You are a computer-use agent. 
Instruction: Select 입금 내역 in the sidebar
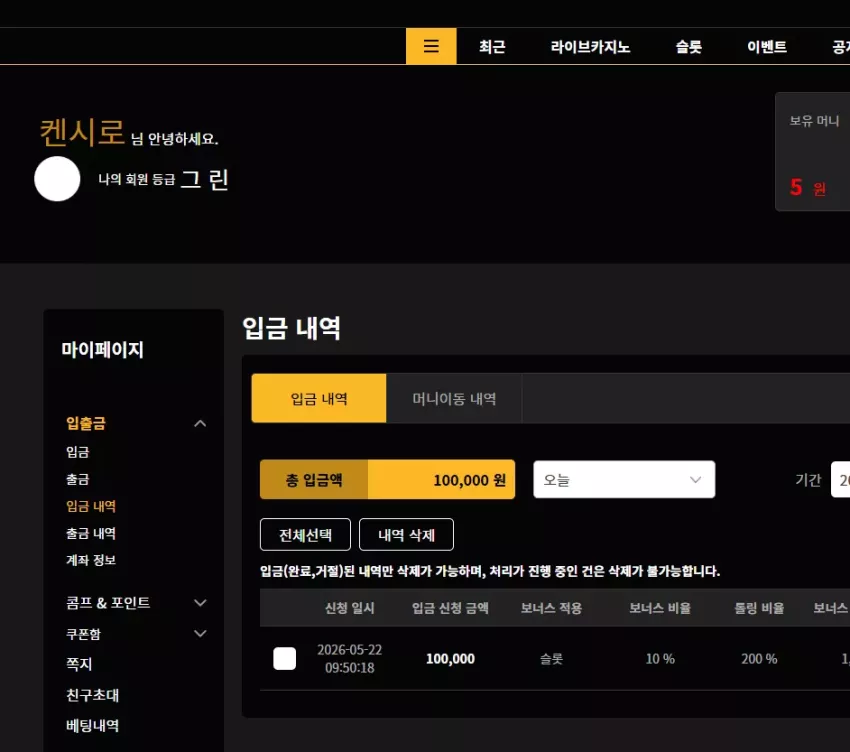point(91,506)
